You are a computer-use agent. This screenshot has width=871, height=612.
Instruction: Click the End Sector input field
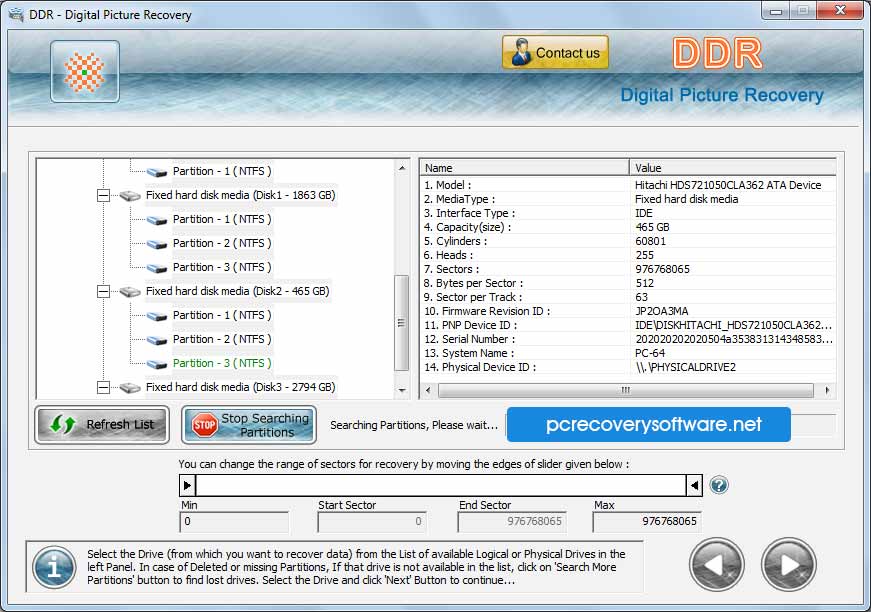coord(512,521)
